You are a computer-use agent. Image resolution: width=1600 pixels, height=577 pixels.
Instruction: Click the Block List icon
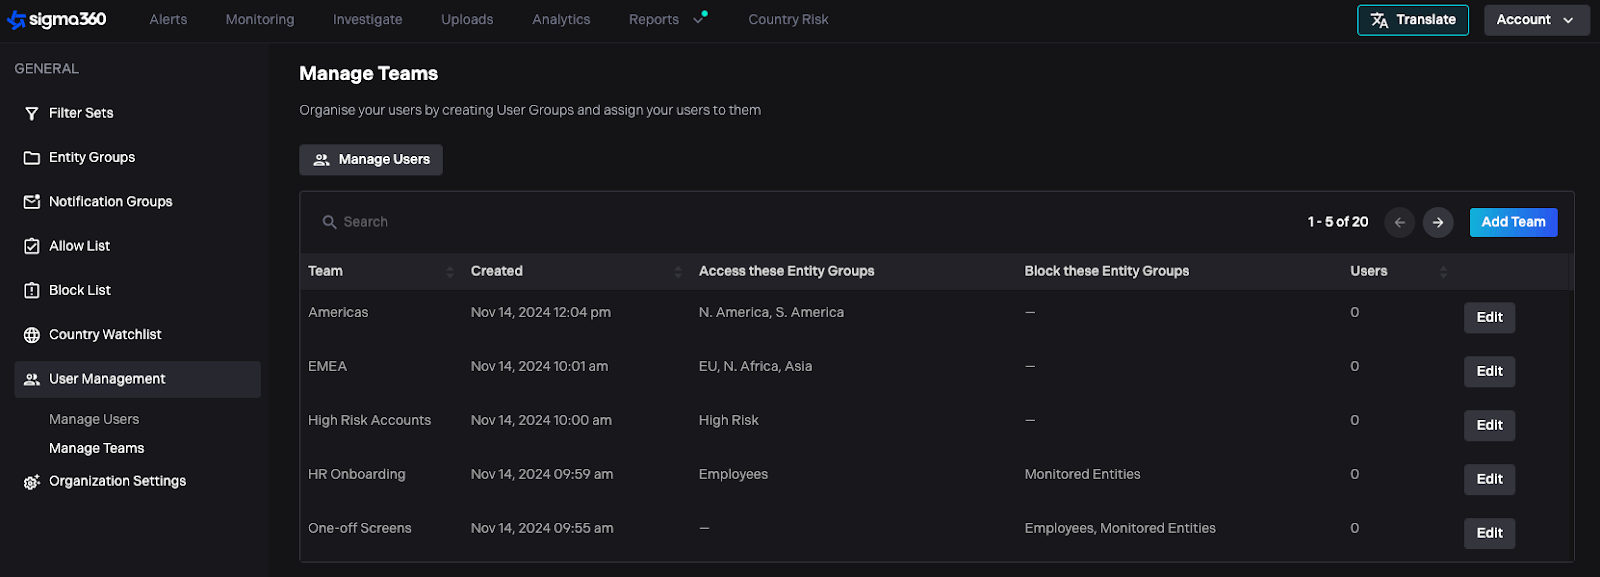[32, 291]
